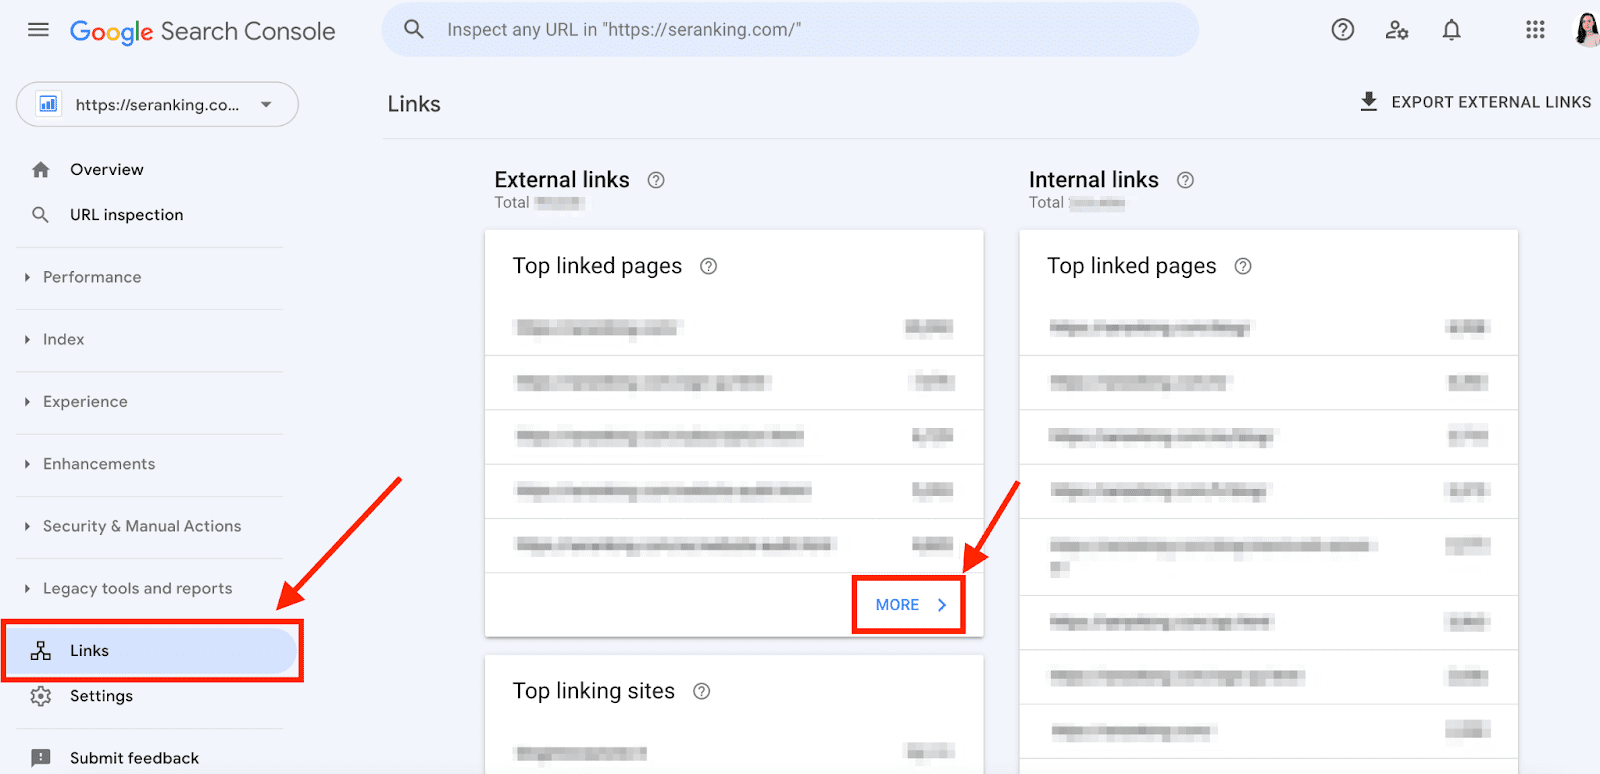Open the hamburger main menu
The width and height of the screenshot is (1600, 774).
point(38,30)
